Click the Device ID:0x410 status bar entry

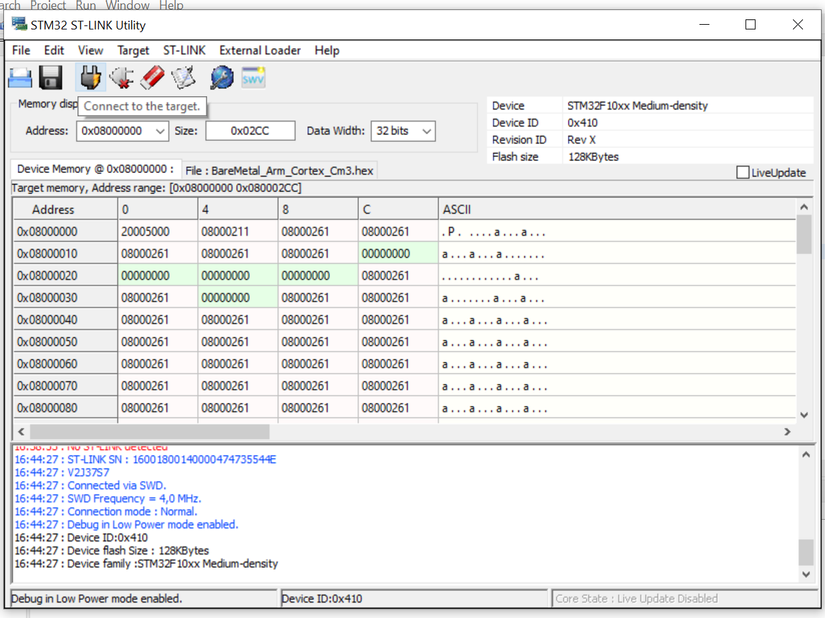(x=414, y=599)
